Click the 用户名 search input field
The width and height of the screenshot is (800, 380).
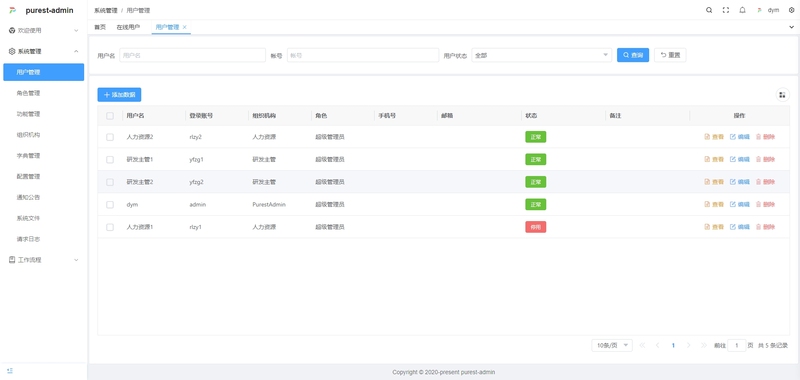192,55
